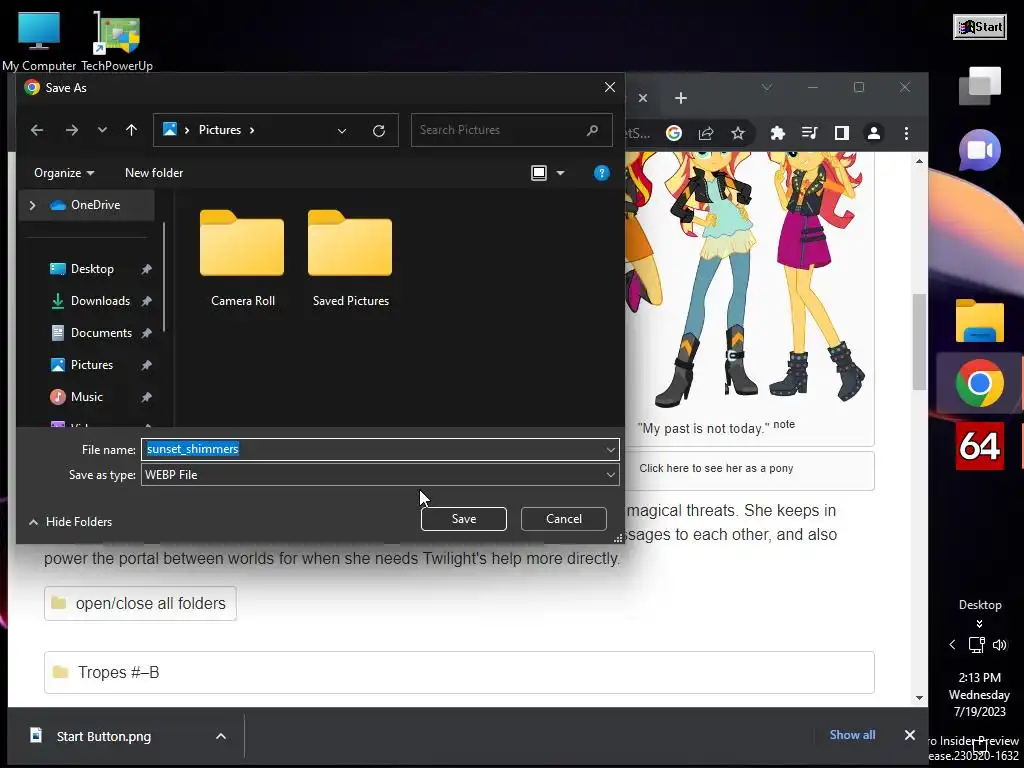Toggle Chrome side panel

click(842, 133)
